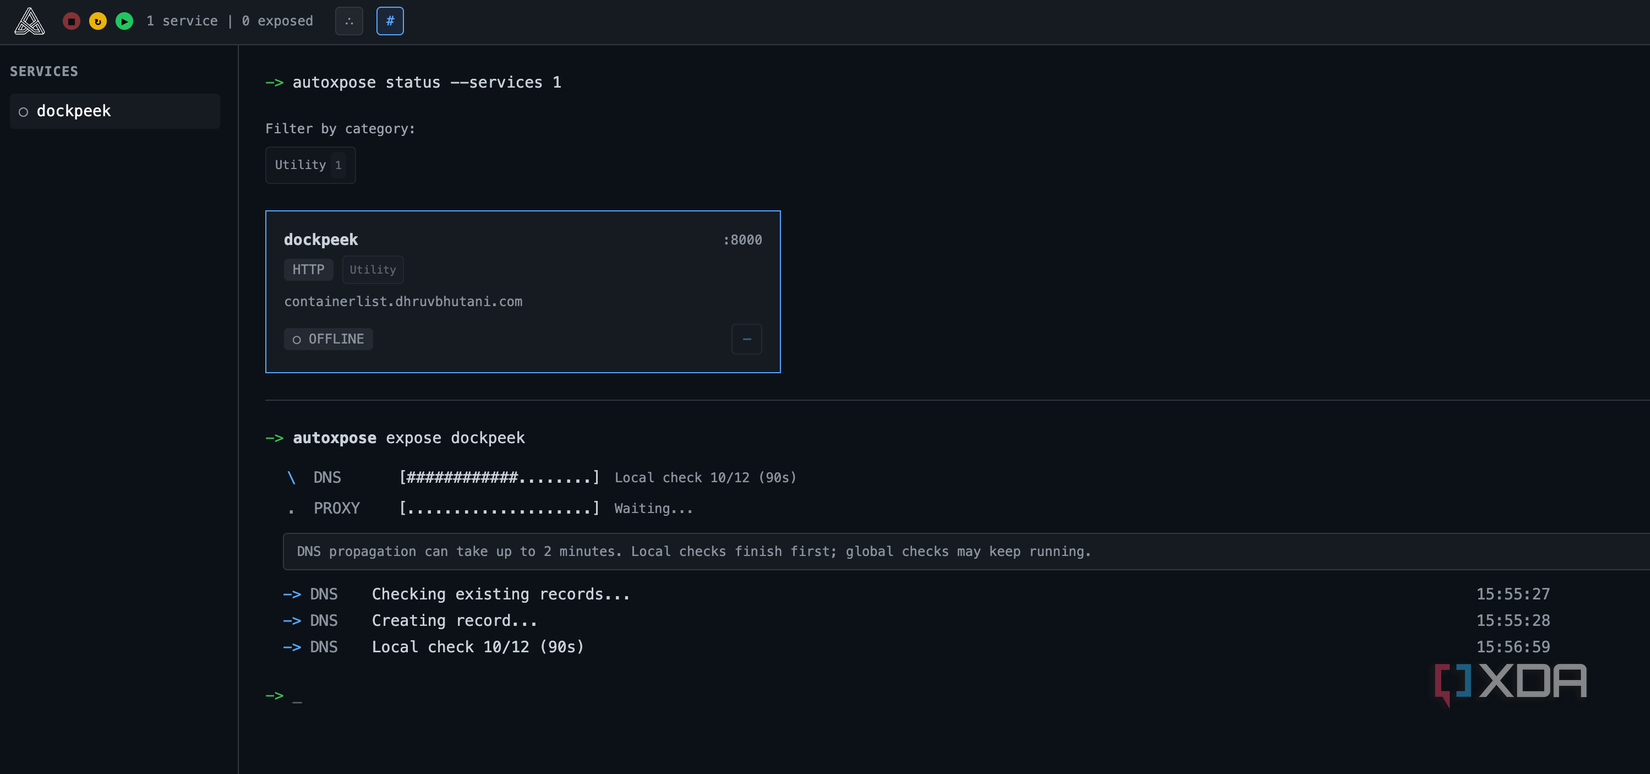The height and width of the screenshot is (774, 1650).
Task: Open containerlist.dhruvbhutani.com domain
Action: point(403,301)
